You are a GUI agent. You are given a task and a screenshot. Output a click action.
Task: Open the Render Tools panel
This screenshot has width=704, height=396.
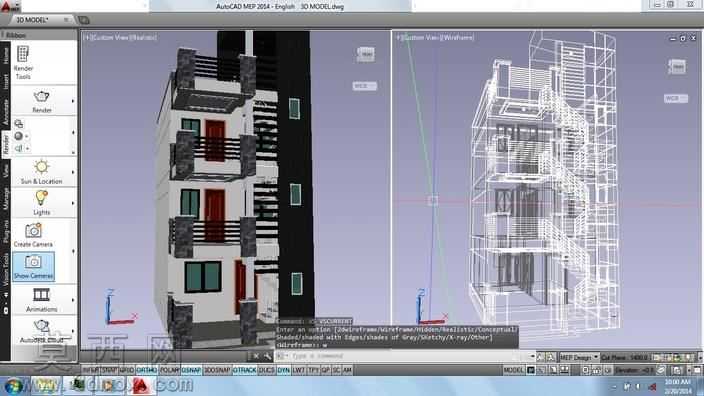[x=23, y=62]
